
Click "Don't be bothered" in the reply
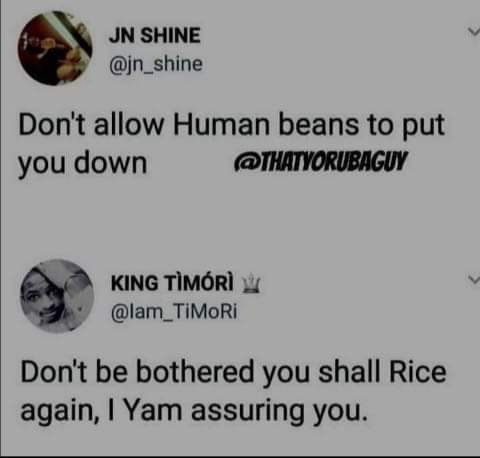point(137,372)
